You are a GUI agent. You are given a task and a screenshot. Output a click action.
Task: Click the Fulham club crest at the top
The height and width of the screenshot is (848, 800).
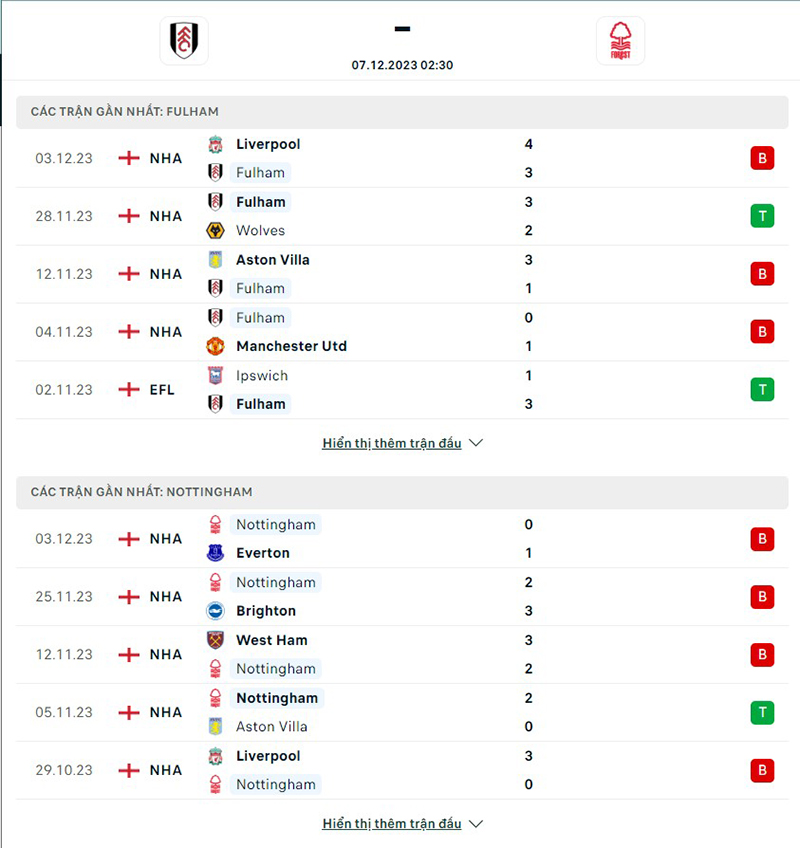pos(182,42)
